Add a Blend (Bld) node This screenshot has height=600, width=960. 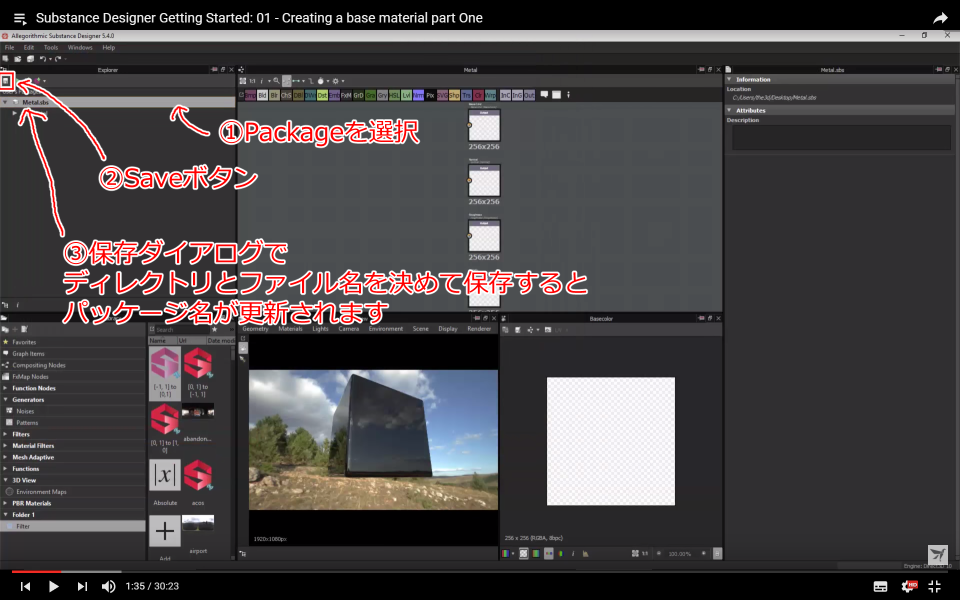pos(262,96)
